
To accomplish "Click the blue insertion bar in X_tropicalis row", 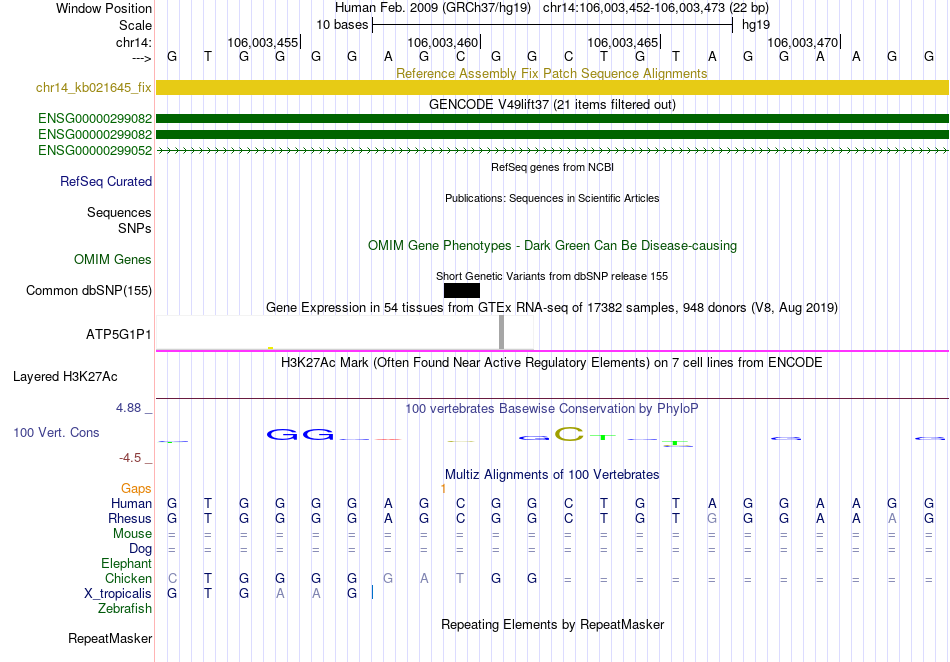I will point(372,592).
